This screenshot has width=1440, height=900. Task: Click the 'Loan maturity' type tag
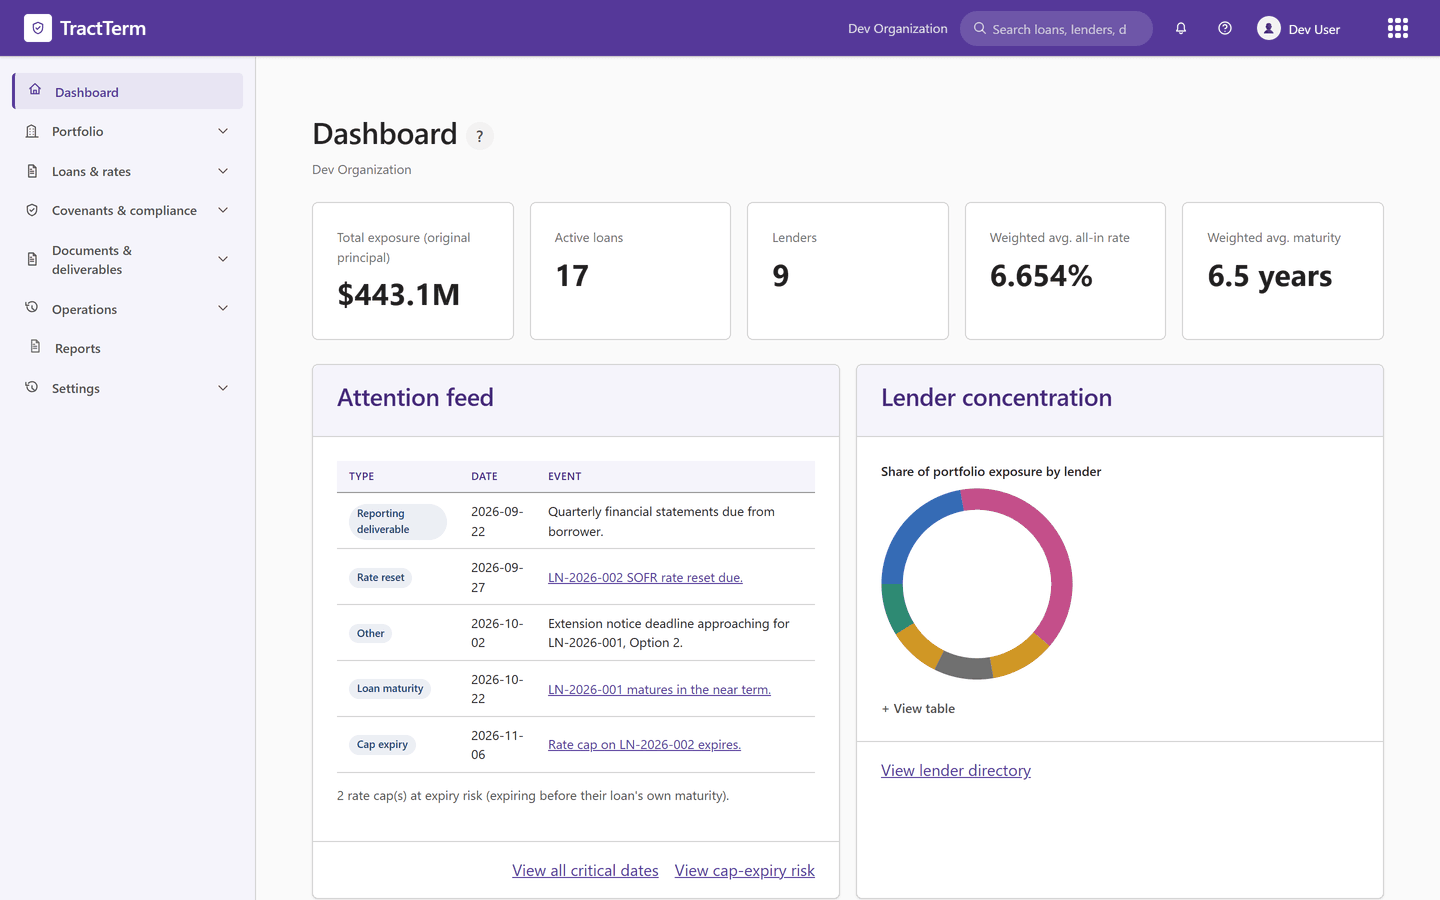click(x=390, y=688)
